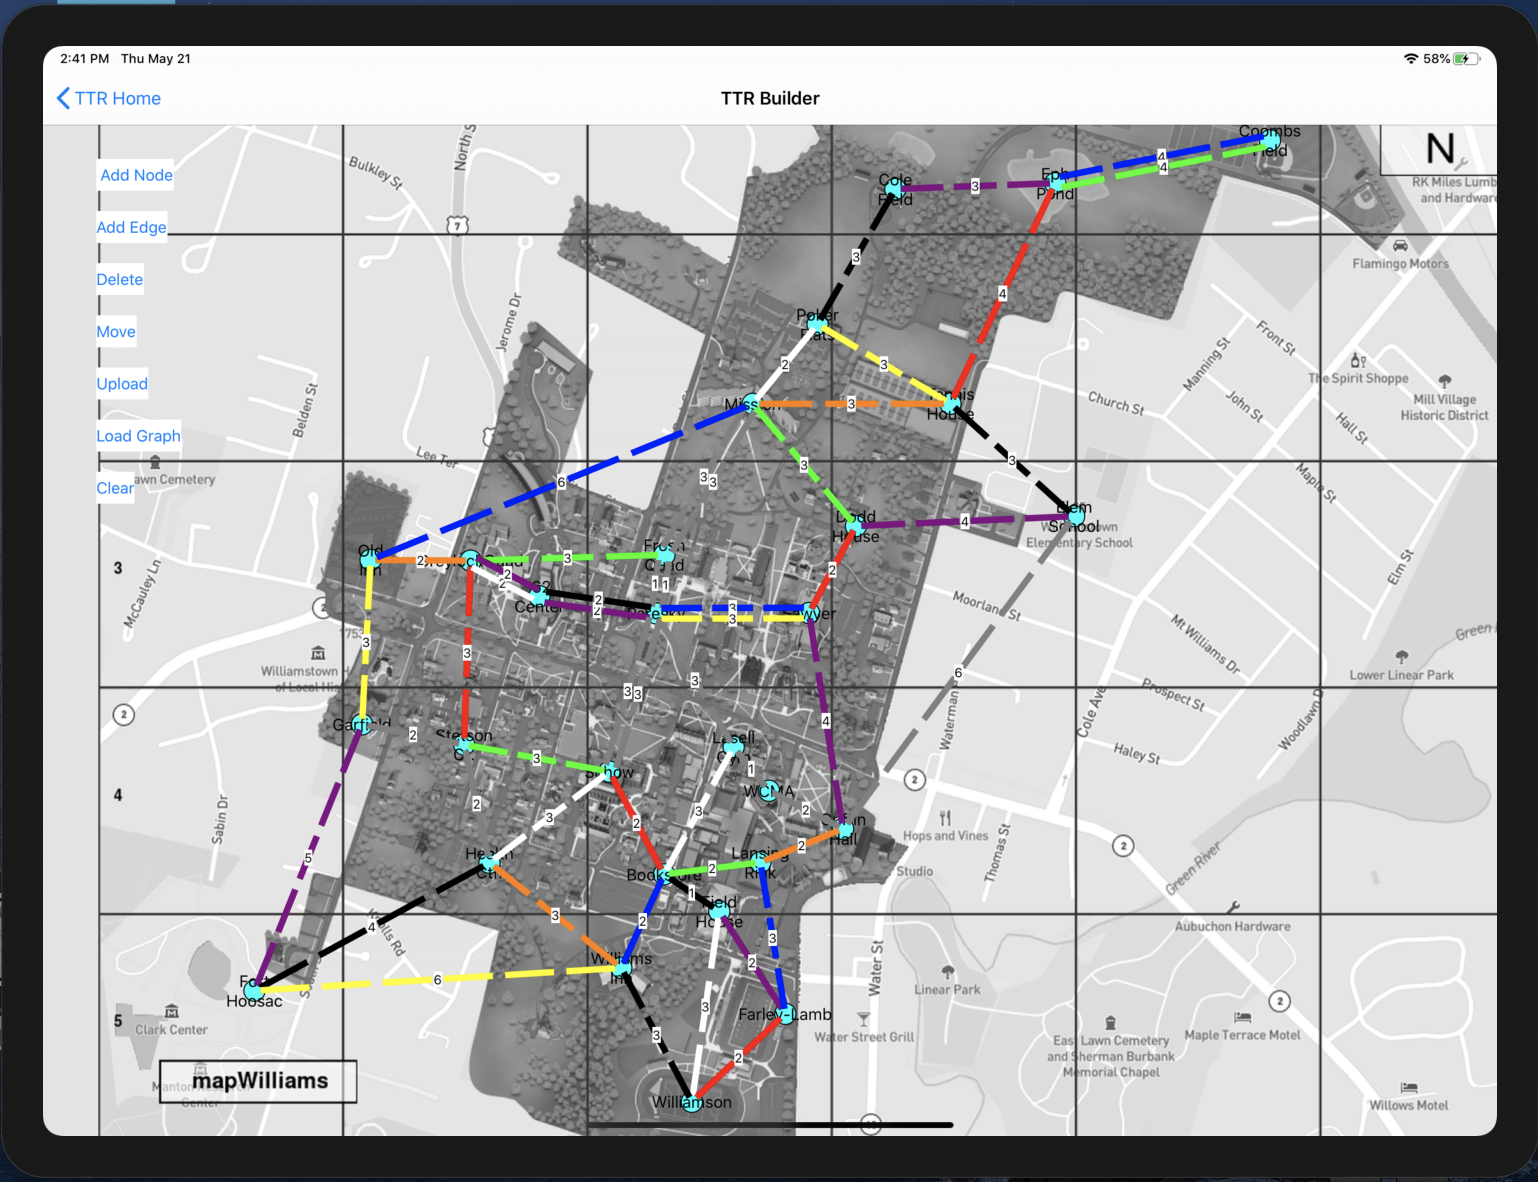Choose the Delete tool
This screenshot has height=1182, width=1538.
pyautogui.click(x=120, y=280)
